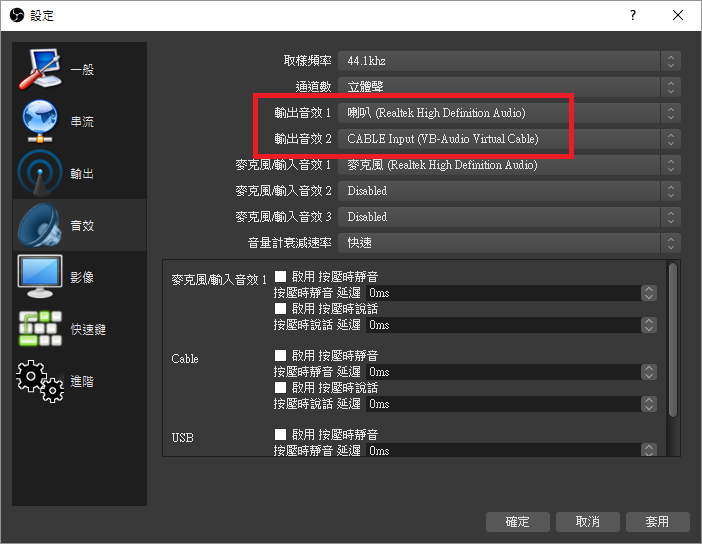Open the 麥克風/輸入音效 3 Disabled dropdown
This screenshot has width=702, height=544.
point(509,217)
